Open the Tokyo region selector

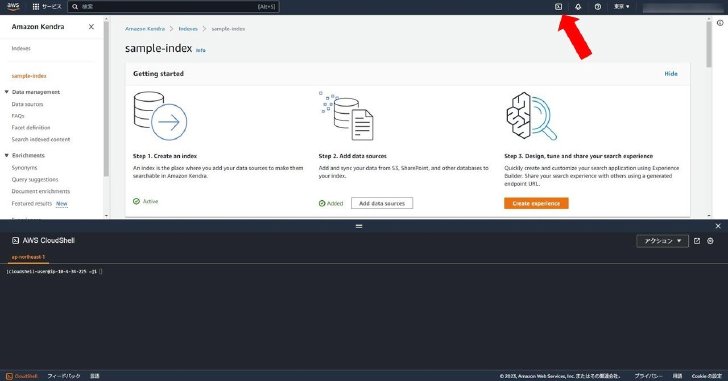pos(622,6)
